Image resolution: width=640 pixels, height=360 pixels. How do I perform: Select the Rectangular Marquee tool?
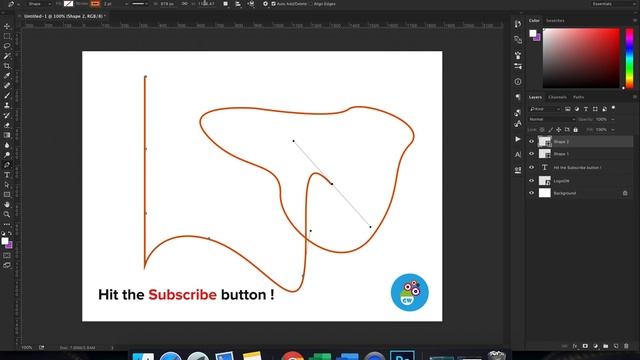(x=7, y=36)
